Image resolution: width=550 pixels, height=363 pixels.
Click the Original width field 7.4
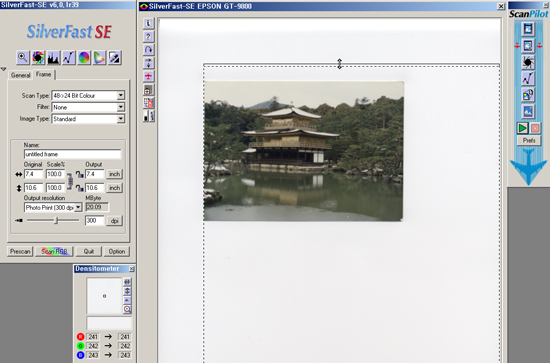pos(34,174)
